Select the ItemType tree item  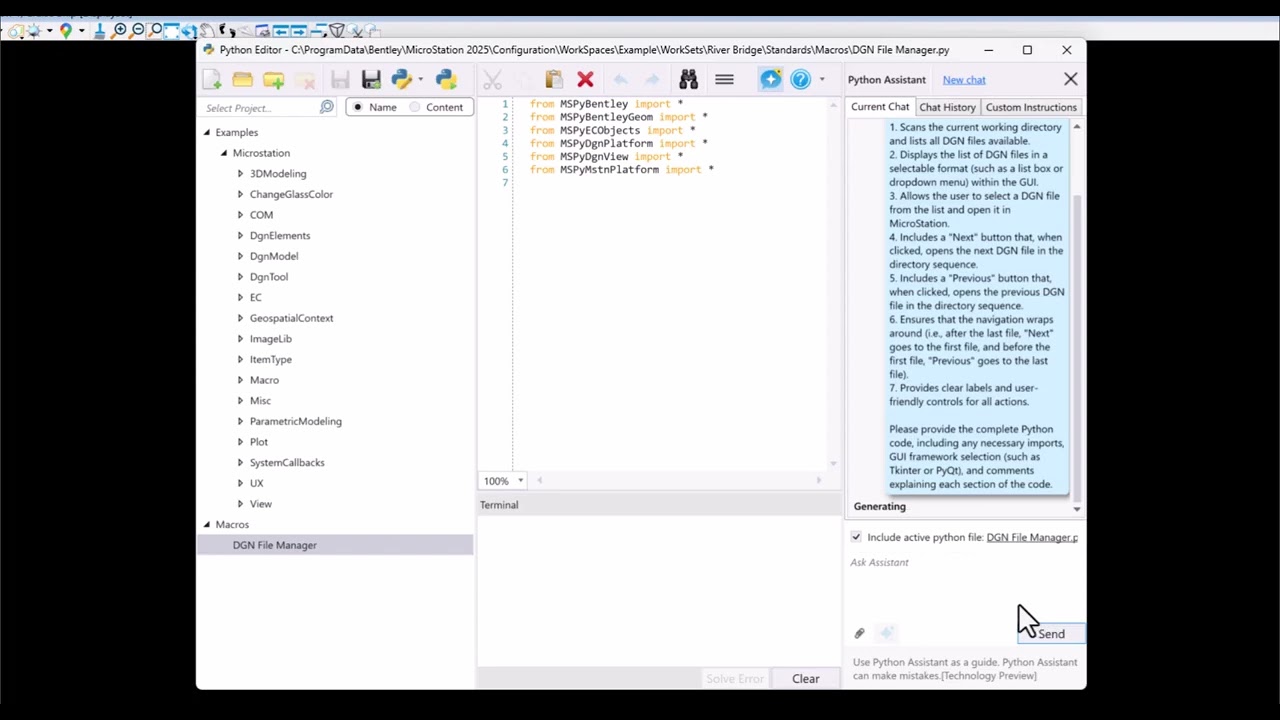[x=271, y=359]
